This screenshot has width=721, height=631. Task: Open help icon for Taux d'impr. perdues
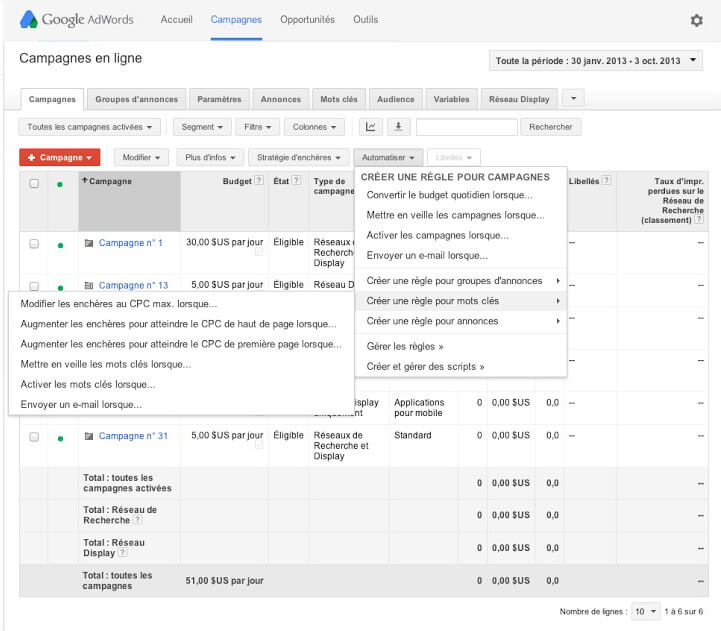pos(699,219)
